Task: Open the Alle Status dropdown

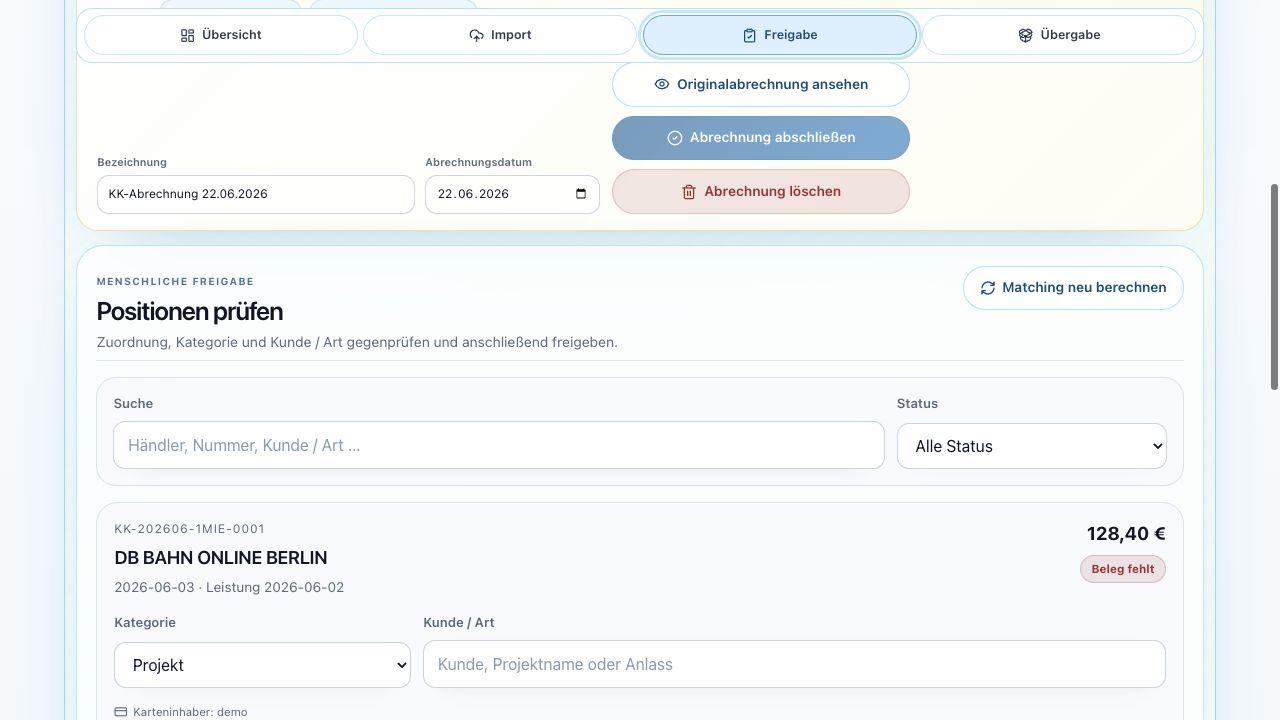Action: (x=1032, y=446)
